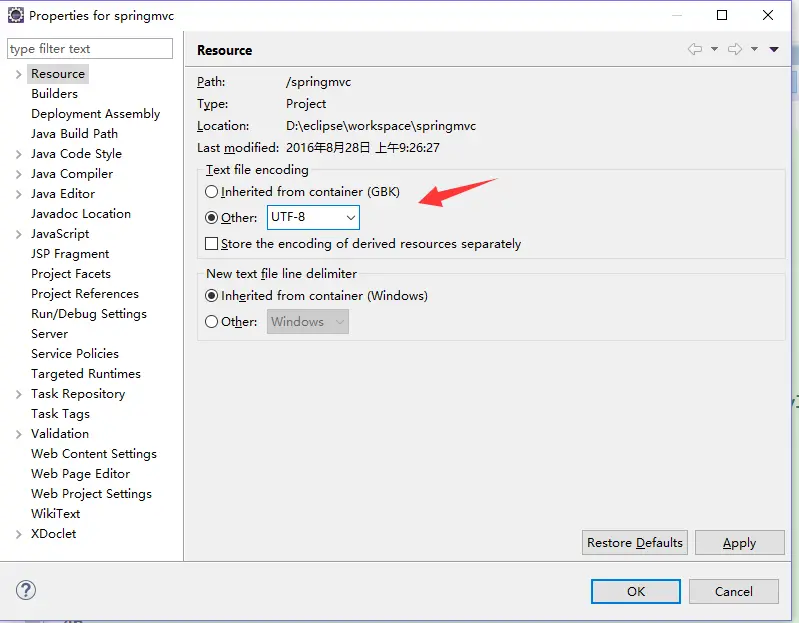Open the Targeted Runtimes page

pos(86,374)
